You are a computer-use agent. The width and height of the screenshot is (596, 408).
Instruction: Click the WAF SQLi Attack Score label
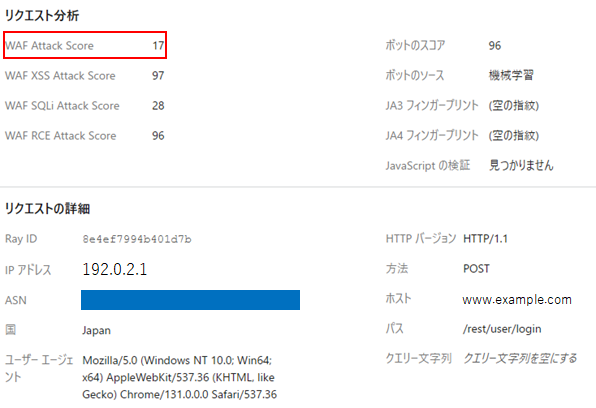[x=62, y=106]
